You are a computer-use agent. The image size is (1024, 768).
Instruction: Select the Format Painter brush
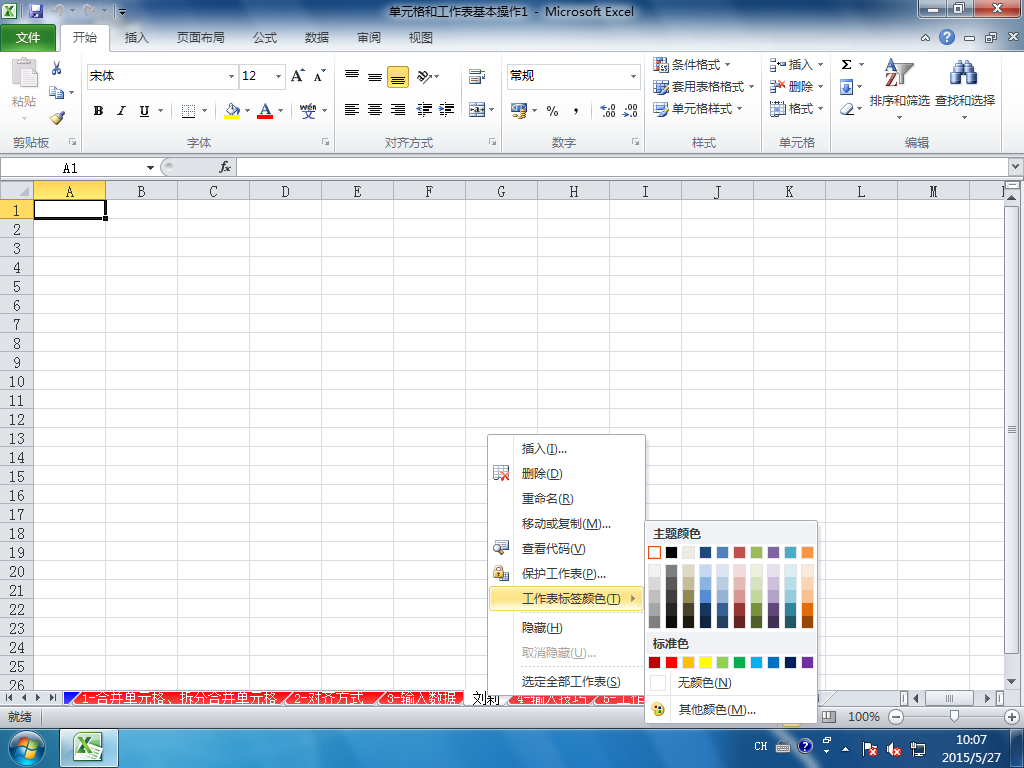coord(57,118)
